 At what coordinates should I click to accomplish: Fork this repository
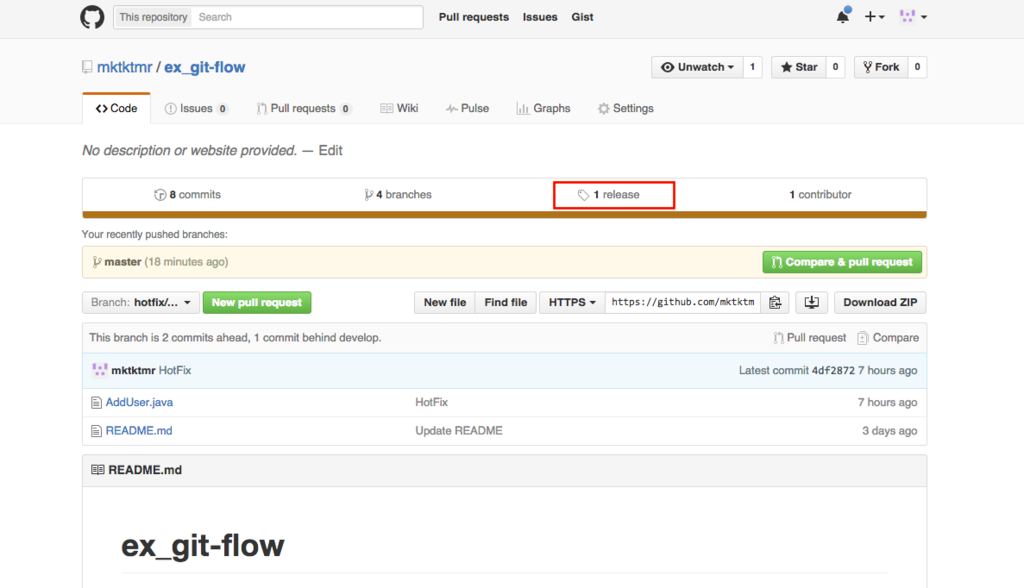click(x=881, y=67)
